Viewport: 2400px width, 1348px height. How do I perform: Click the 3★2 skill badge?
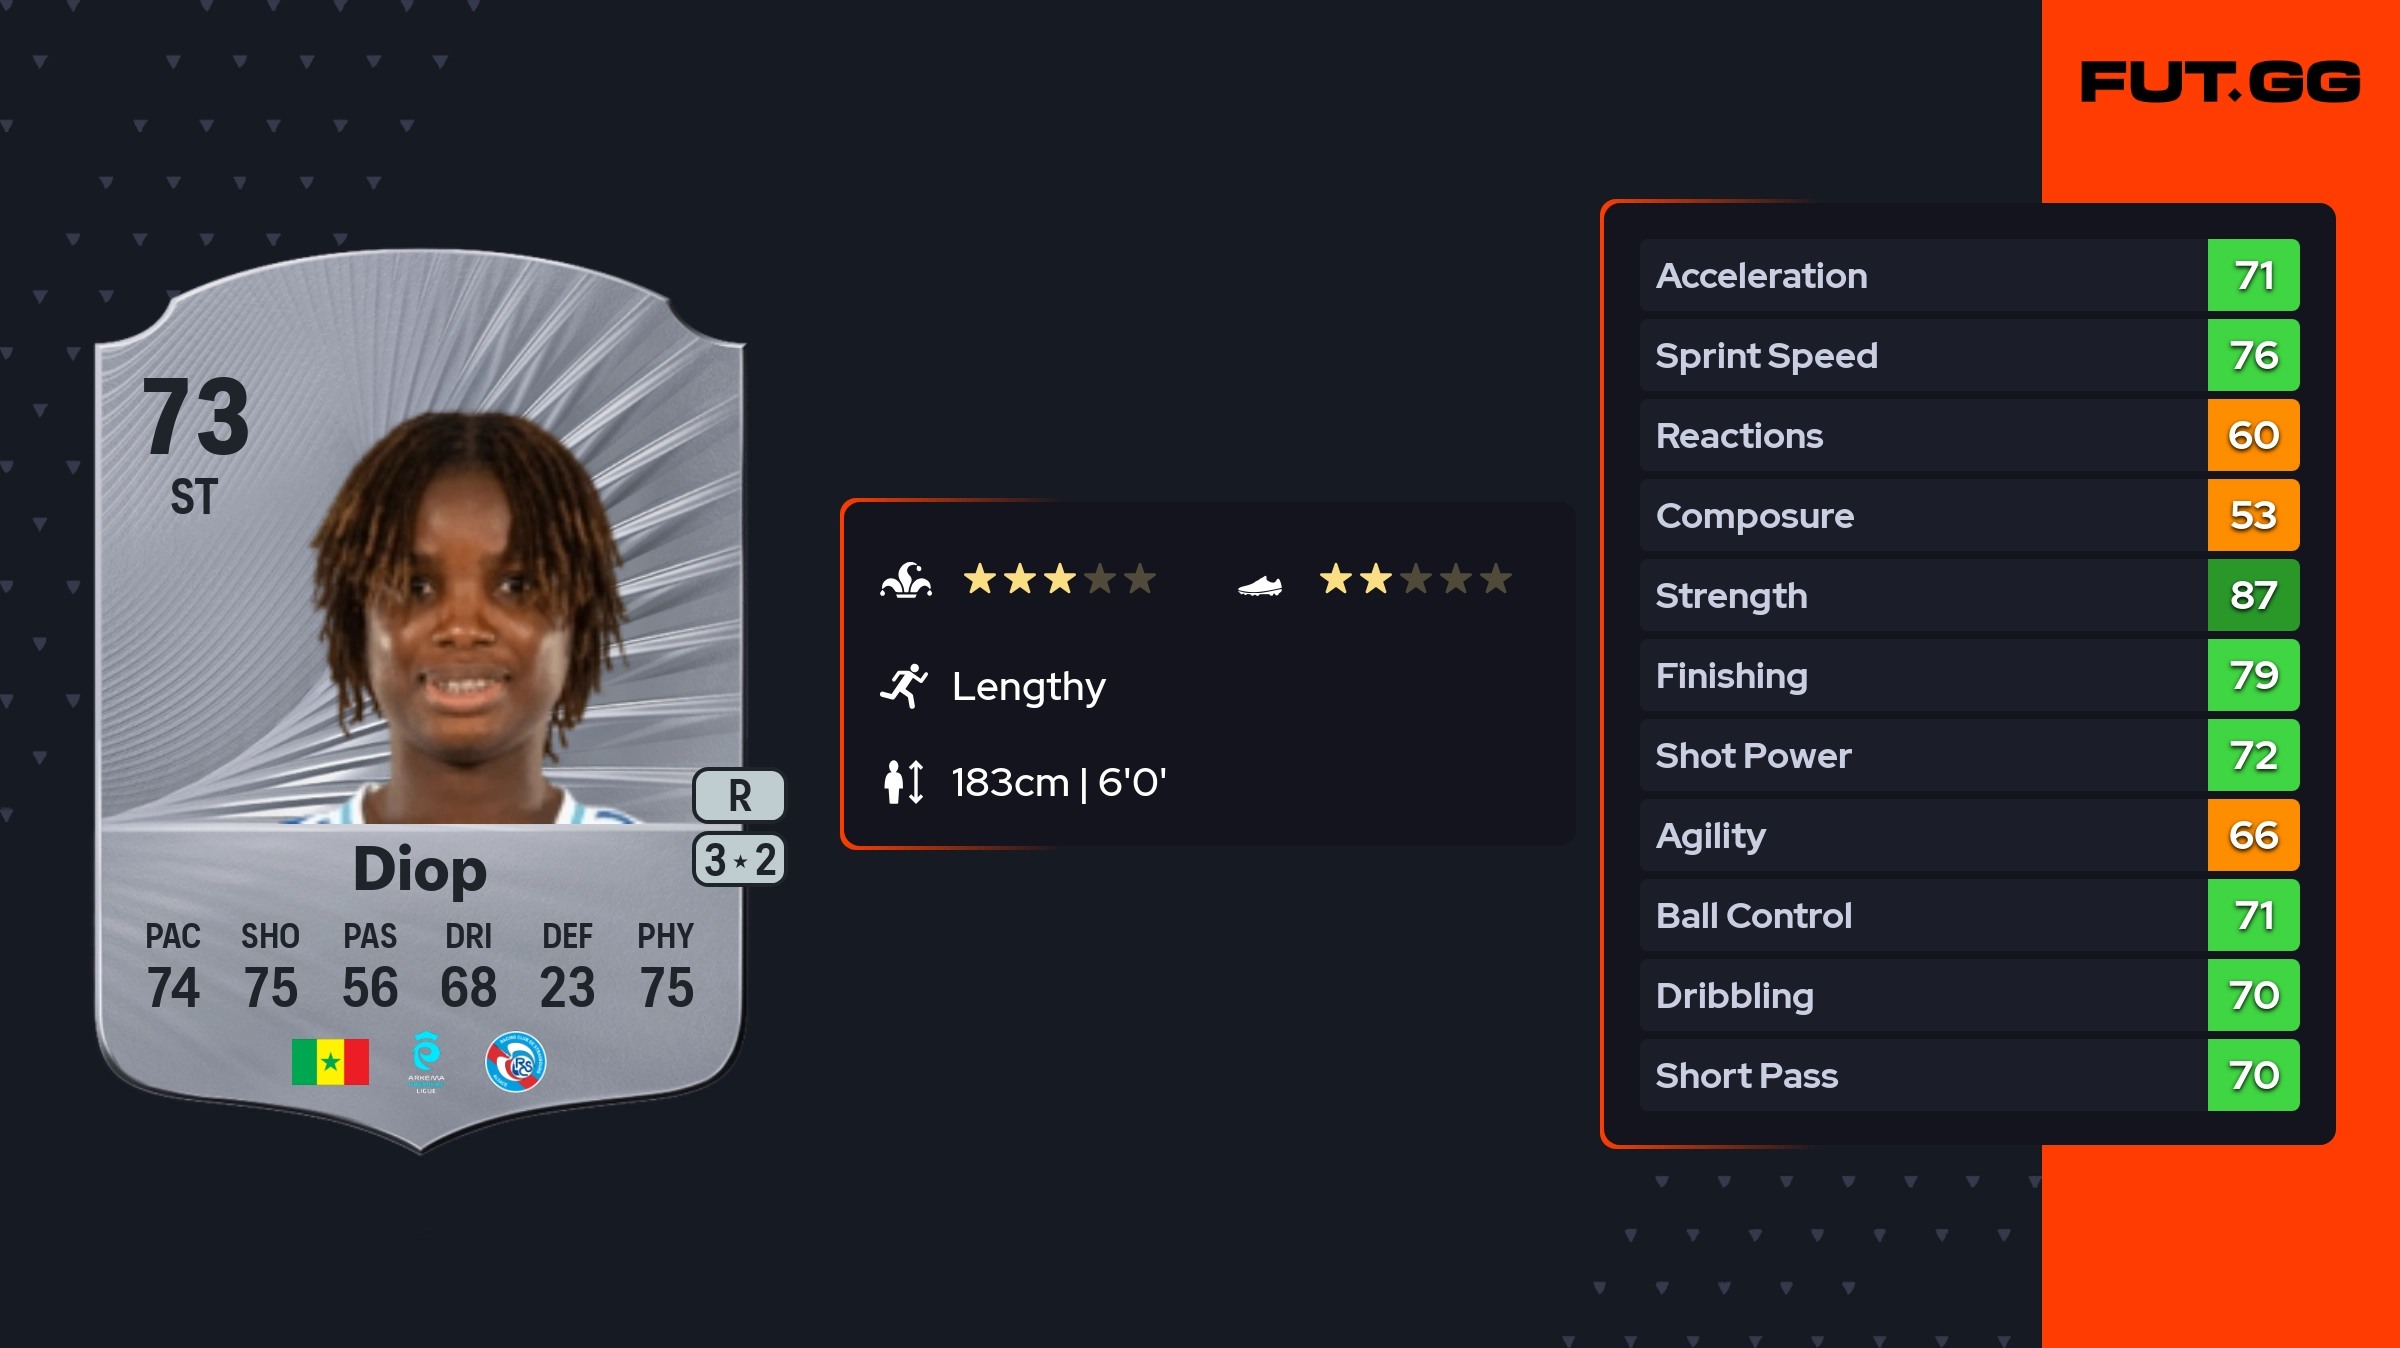tap(739, 860)
